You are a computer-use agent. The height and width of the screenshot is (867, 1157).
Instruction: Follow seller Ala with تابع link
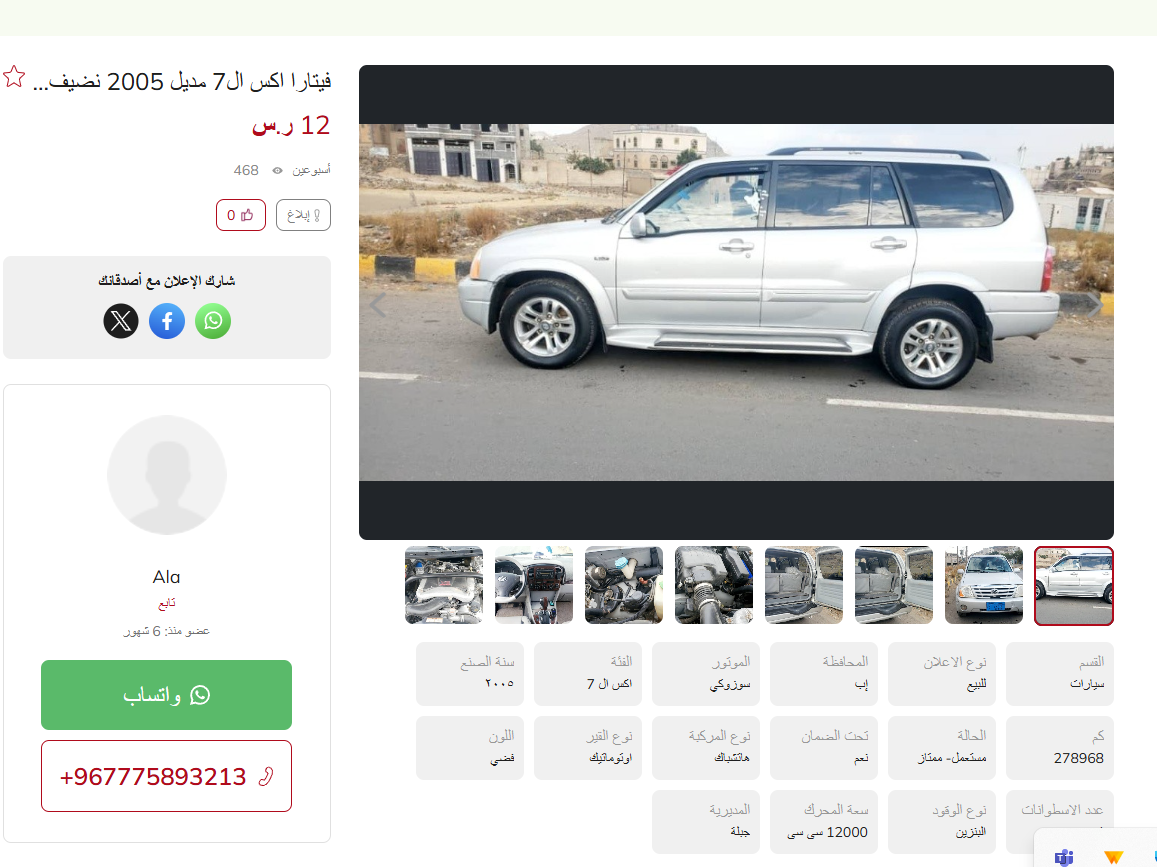pyautogui.click(x=167, y=603)
